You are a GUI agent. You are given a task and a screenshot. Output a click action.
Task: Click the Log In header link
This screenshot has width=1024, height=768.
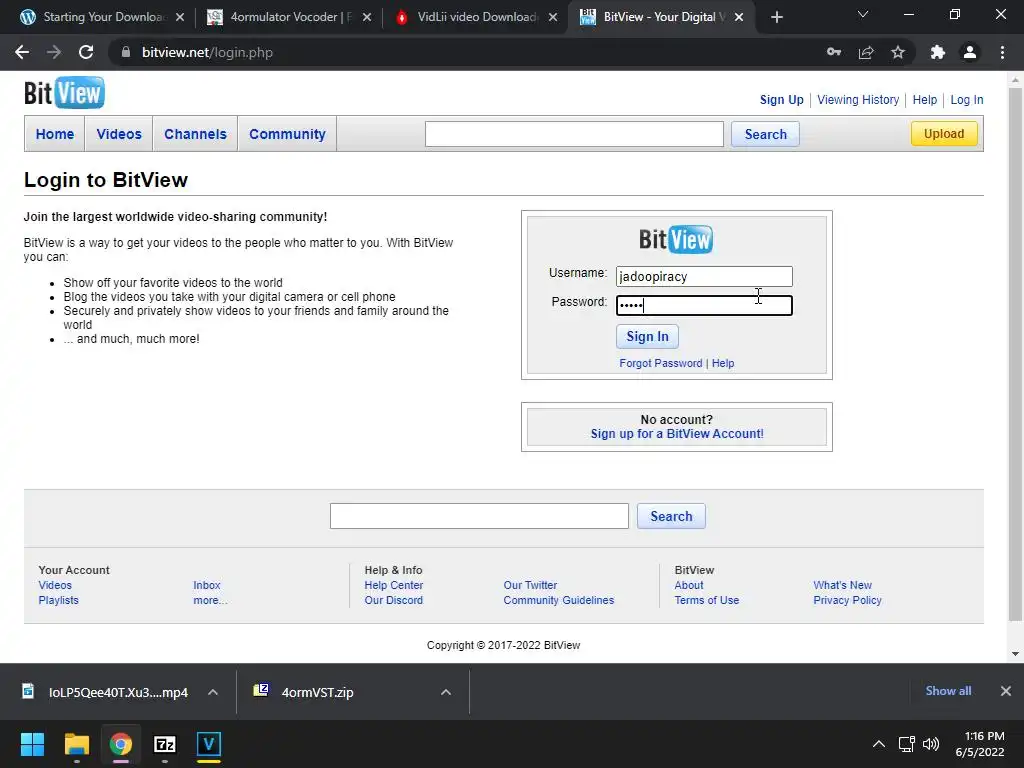tap(967, 100)
